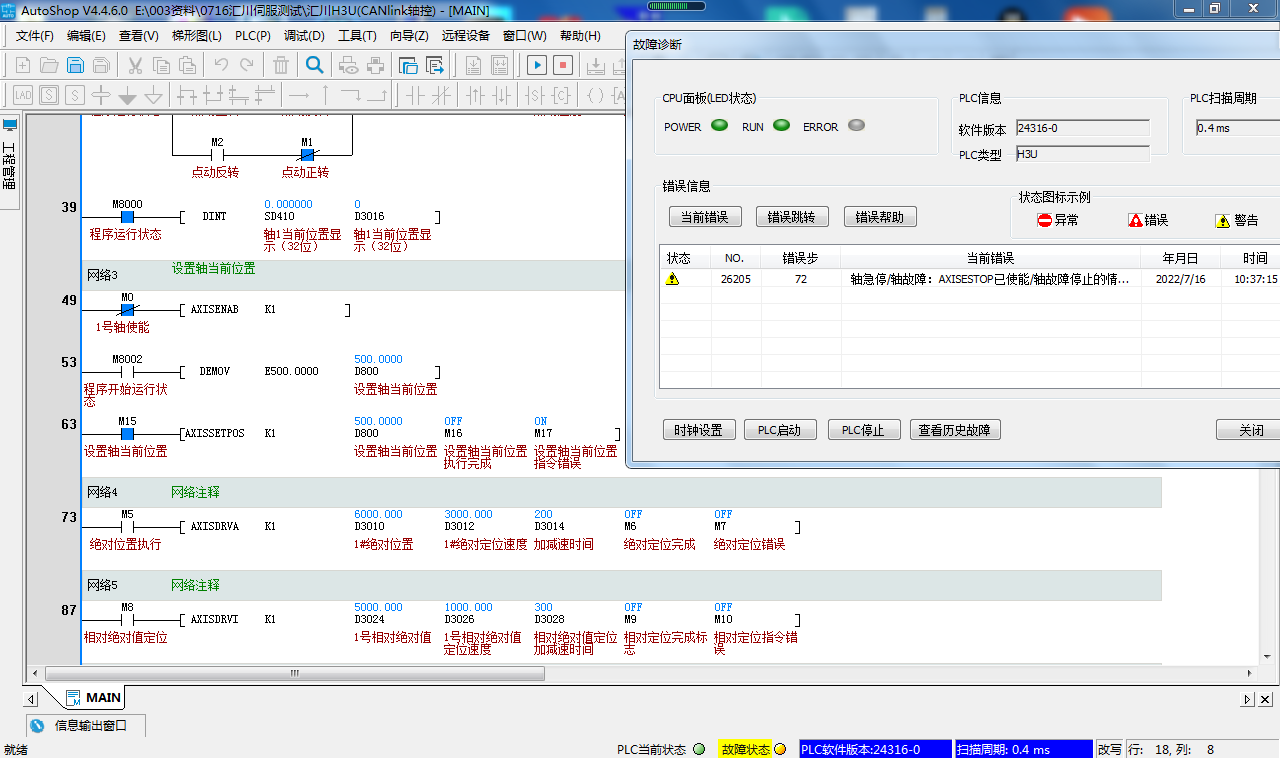Select the MAIN program tab
Viewport: 1280px width, 758px height.
point(94,698)
